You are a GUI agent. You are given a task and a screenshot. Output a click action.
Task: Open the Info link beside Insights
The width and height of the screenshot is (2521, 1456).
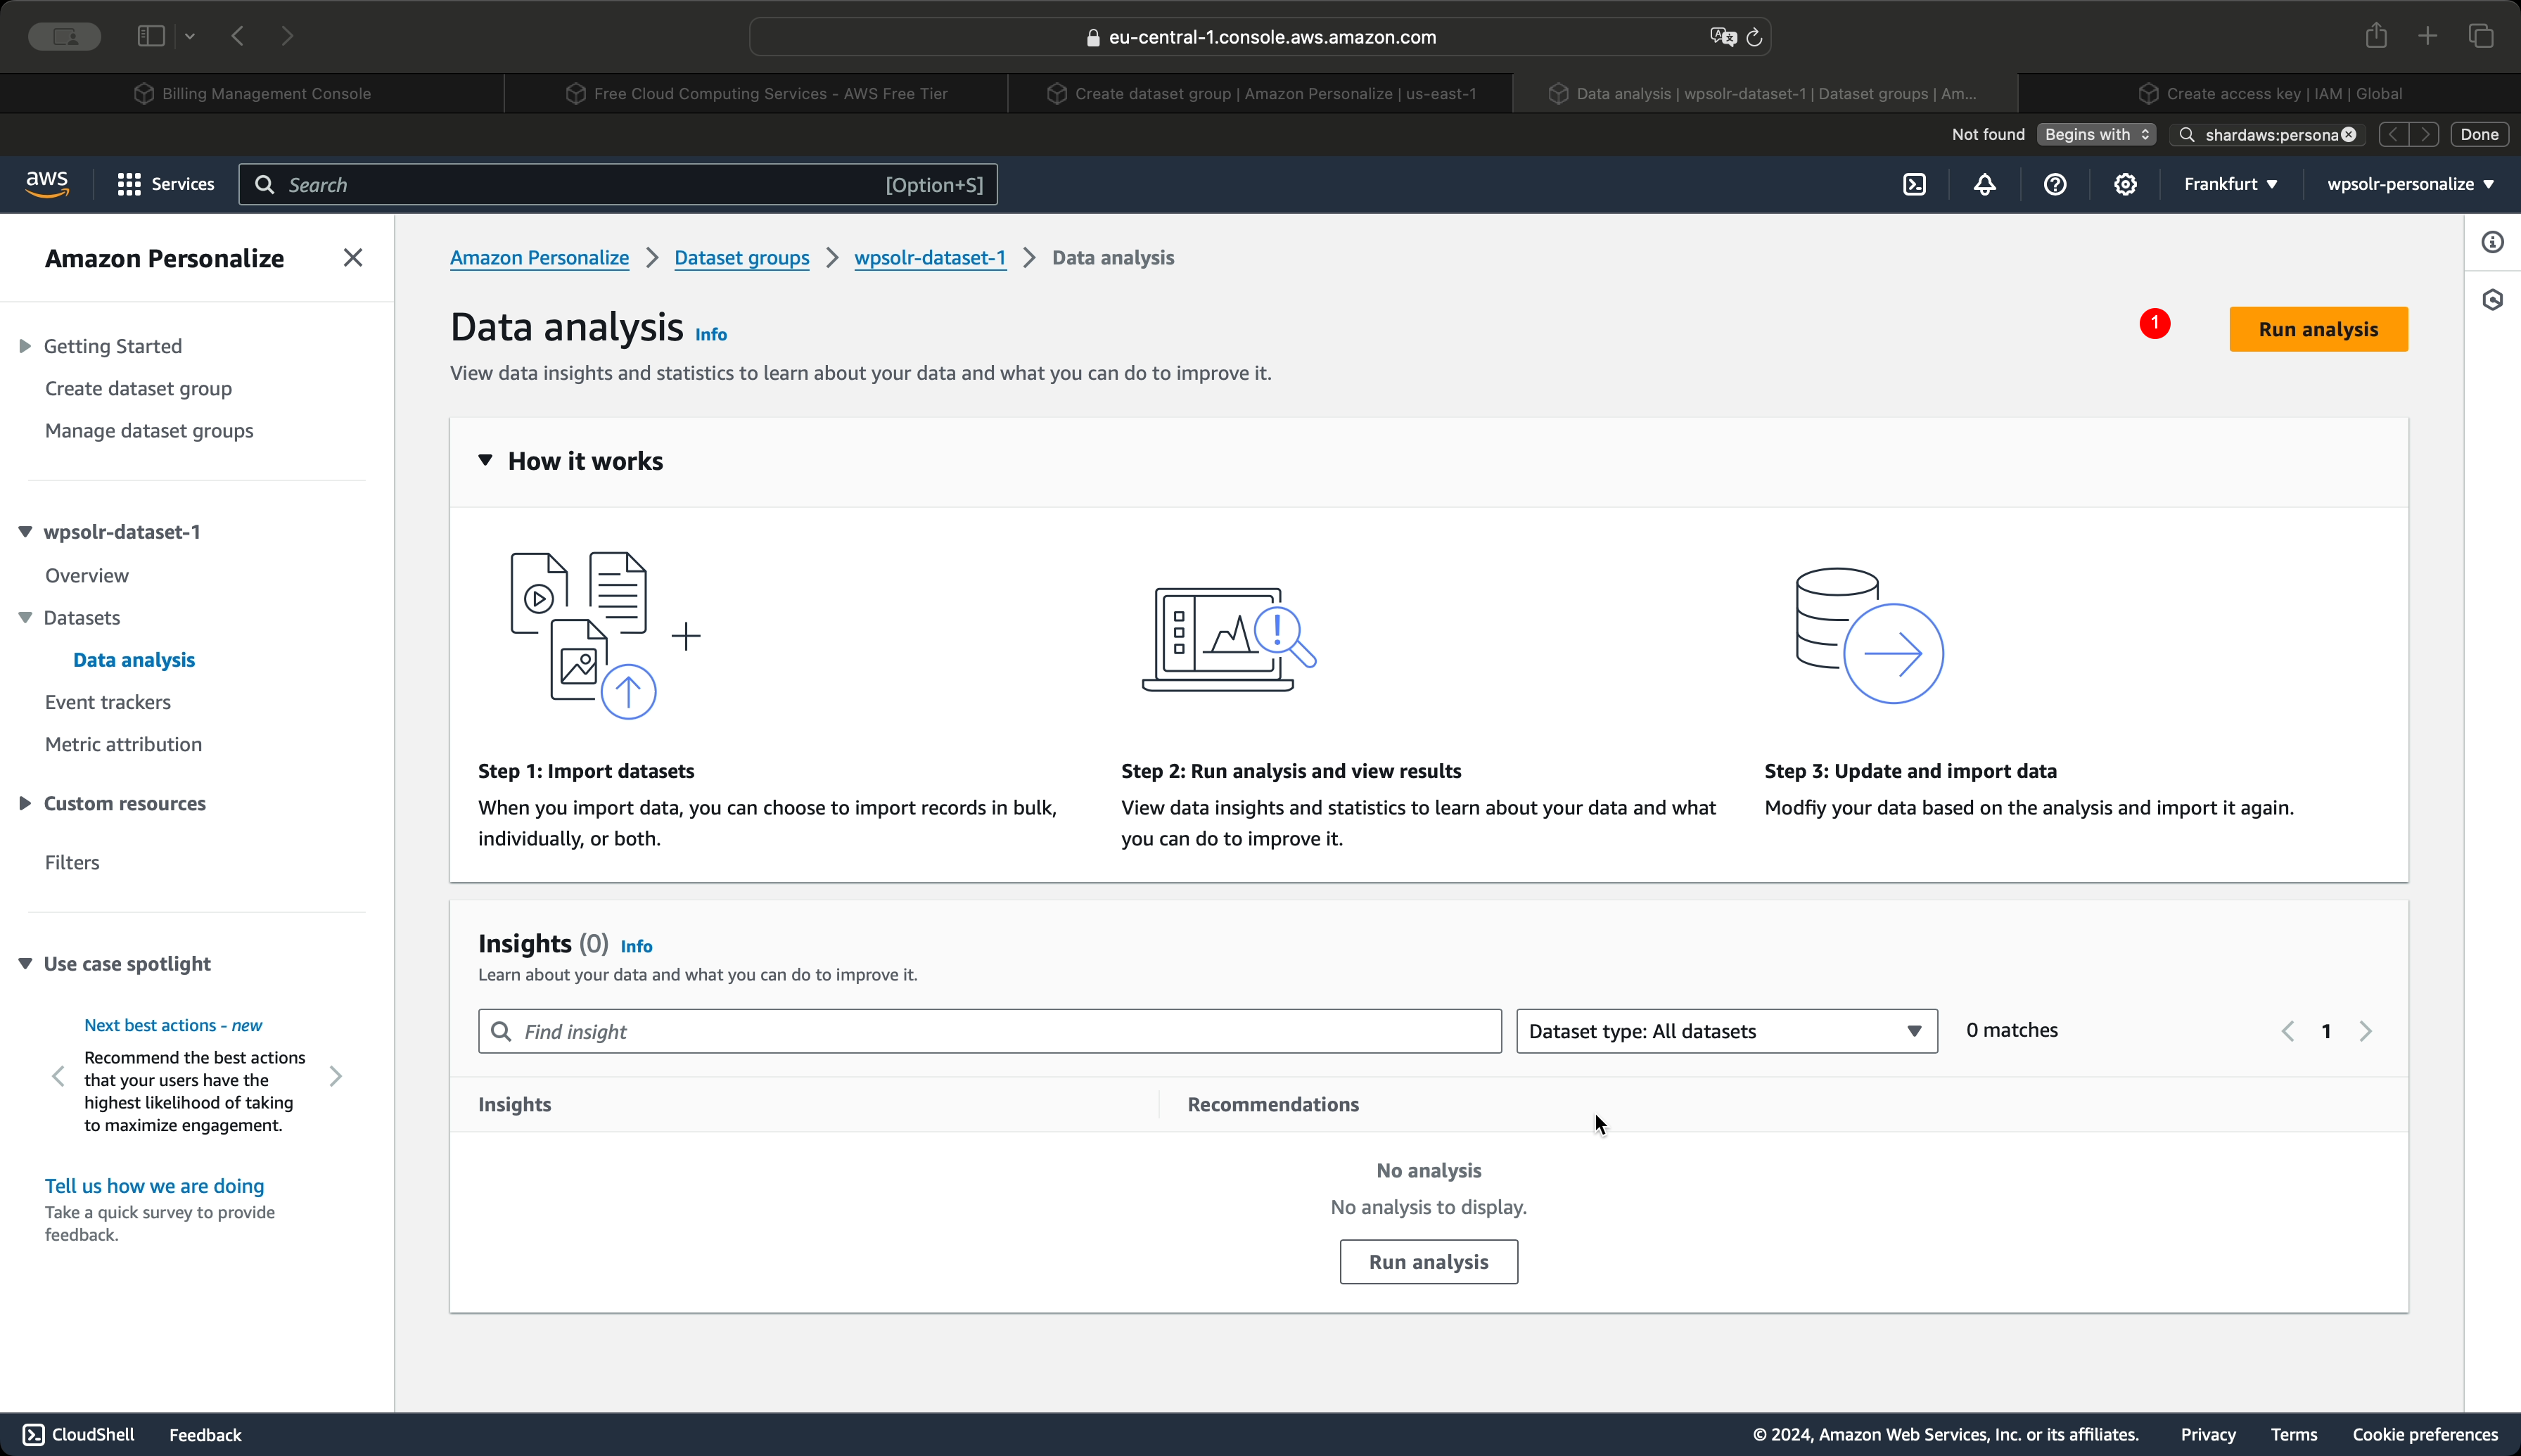(x=636, y=946)
